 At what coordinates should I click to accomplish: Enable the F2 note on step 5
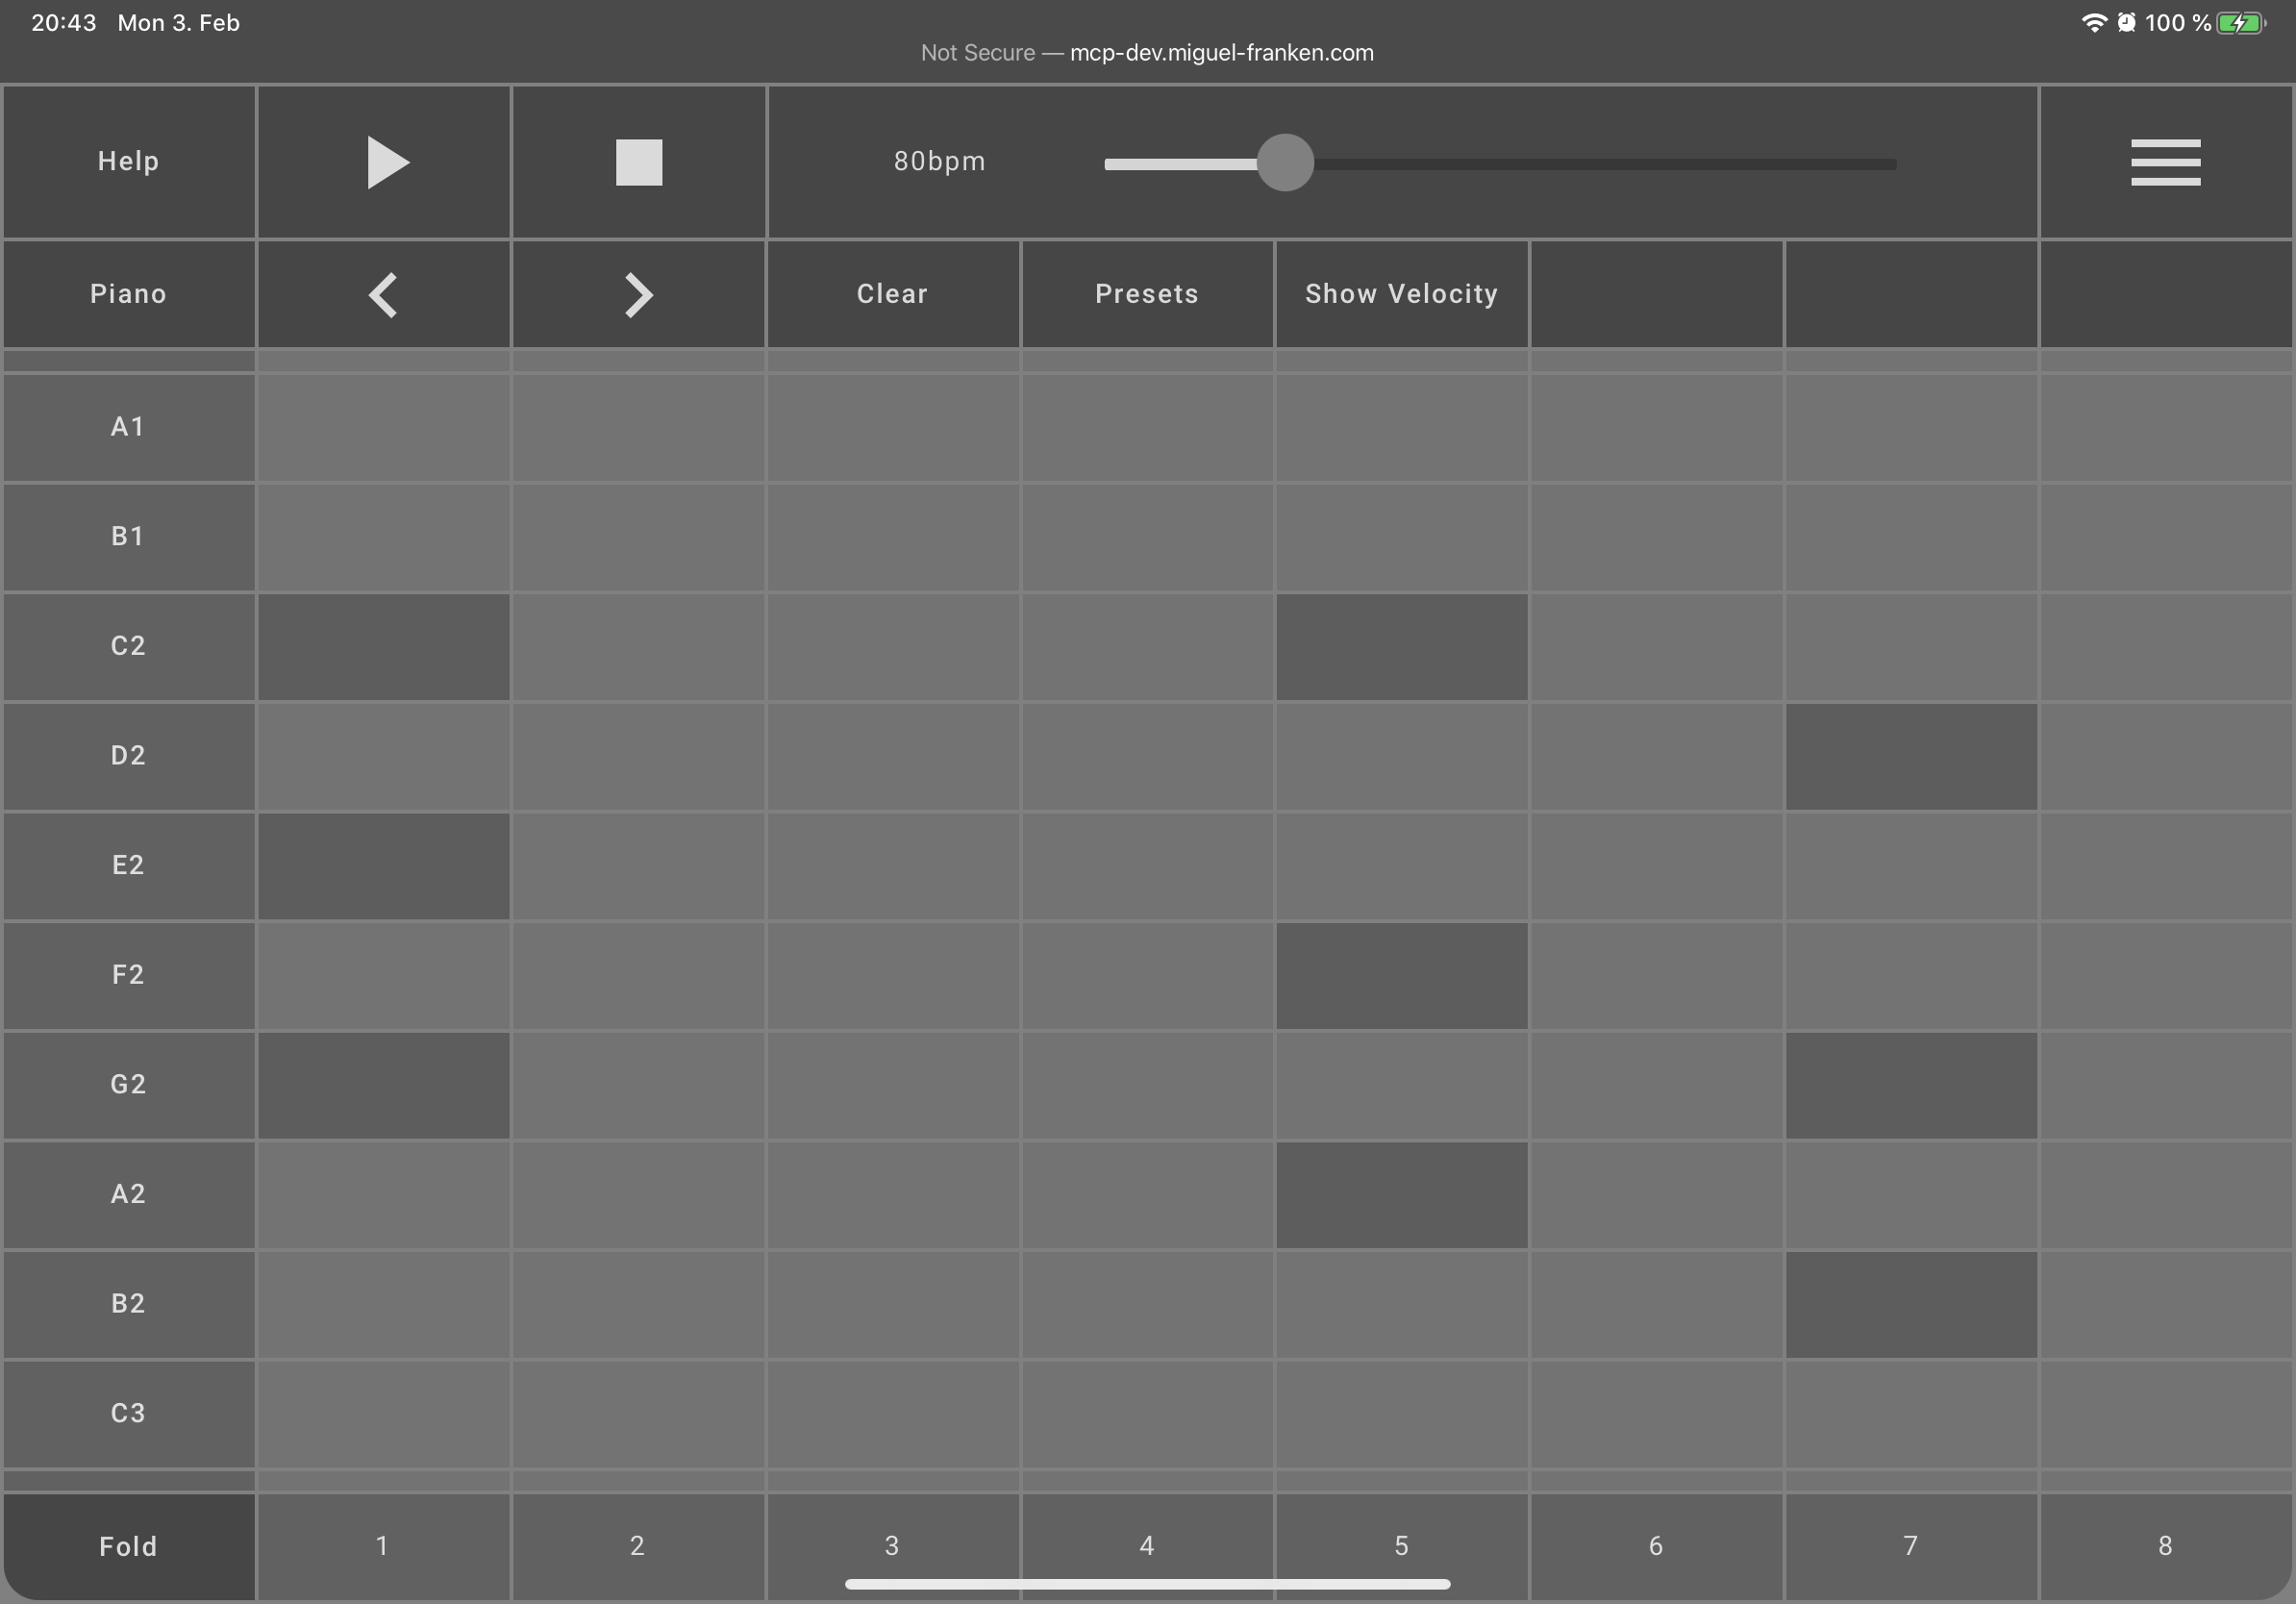[1401, 974]
